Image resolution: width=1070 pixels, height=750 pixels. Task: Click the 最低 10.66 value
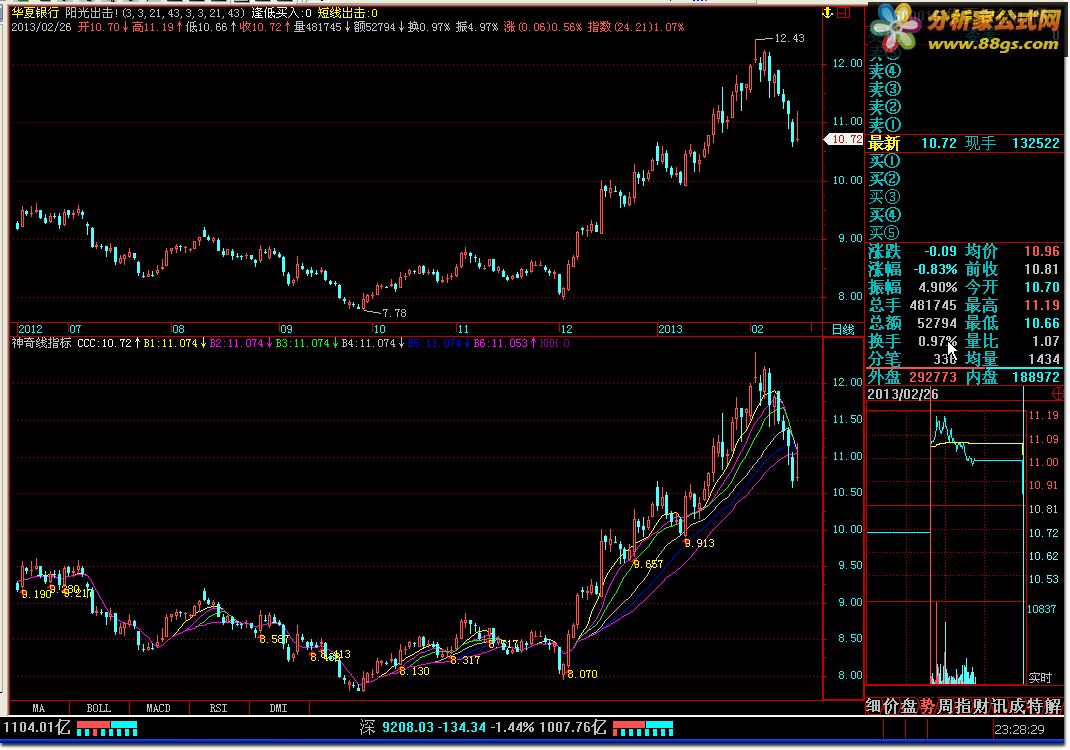1042,323
